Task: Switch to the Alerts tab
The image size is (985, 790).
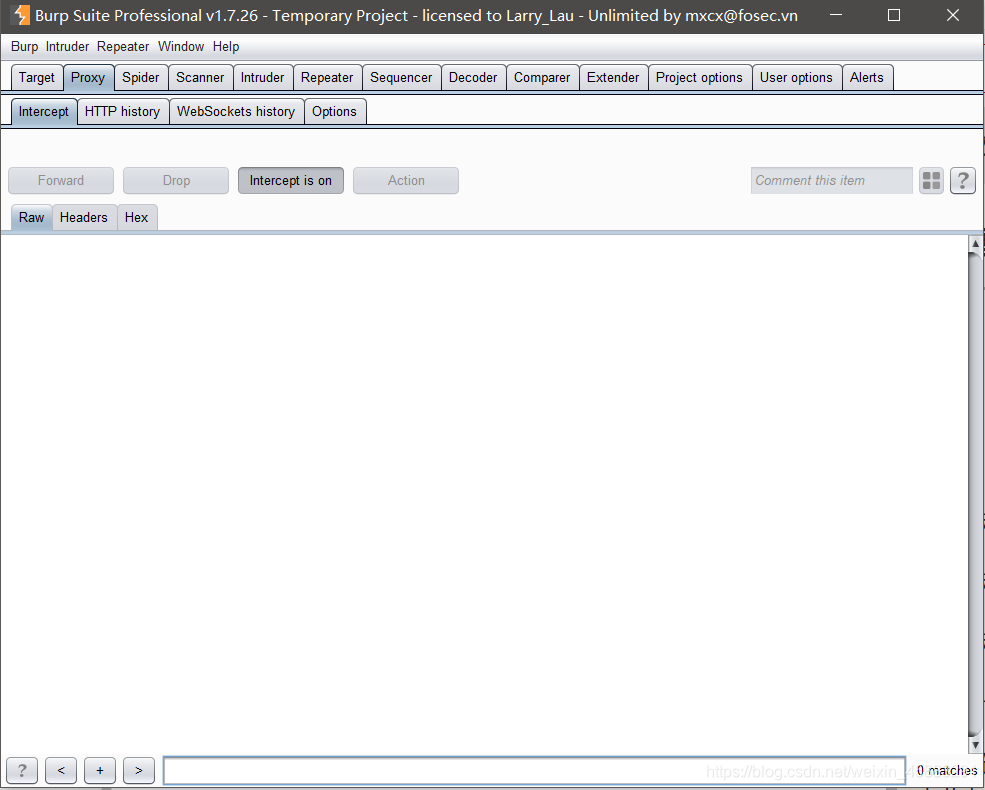Action: pyautogui.click(x=867, y=78)
